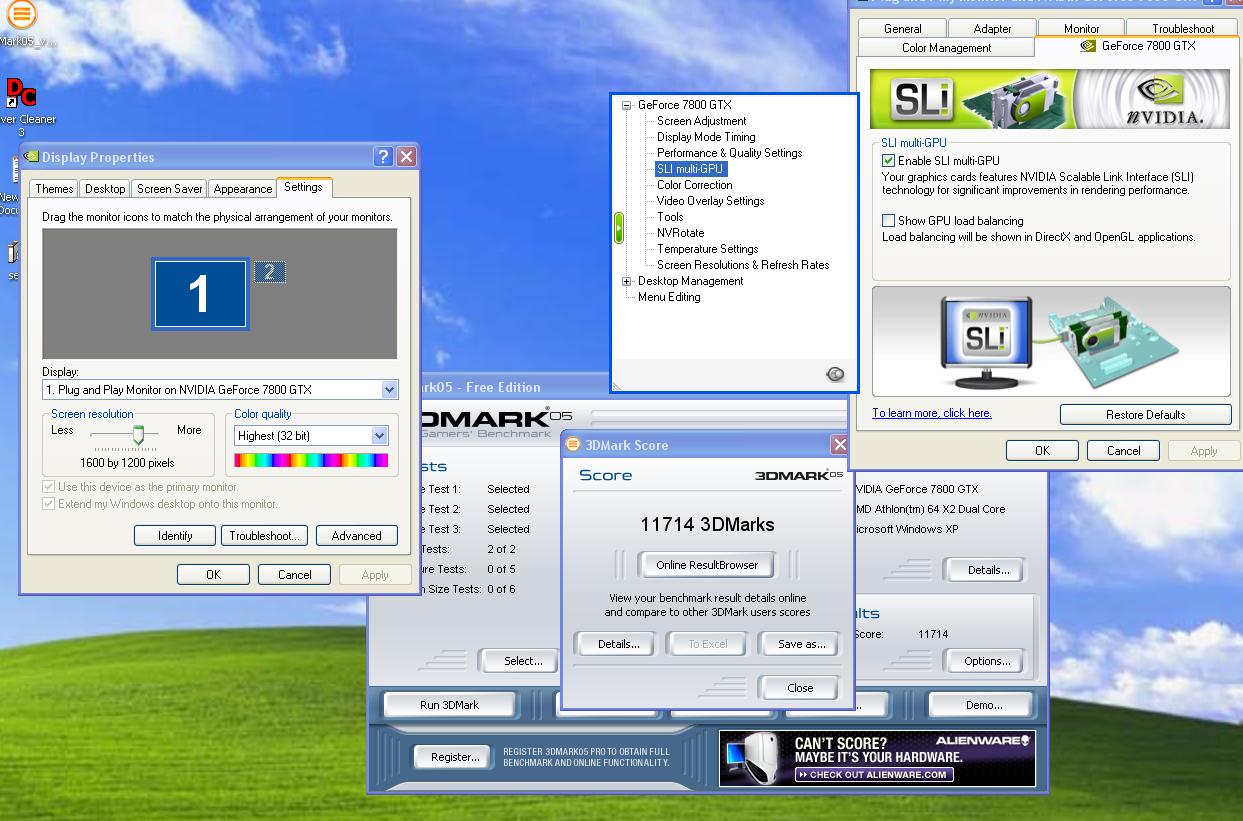1243x821 pixels.
Task: Select Color Correction tree item
Action: click(x=694, y=185)
